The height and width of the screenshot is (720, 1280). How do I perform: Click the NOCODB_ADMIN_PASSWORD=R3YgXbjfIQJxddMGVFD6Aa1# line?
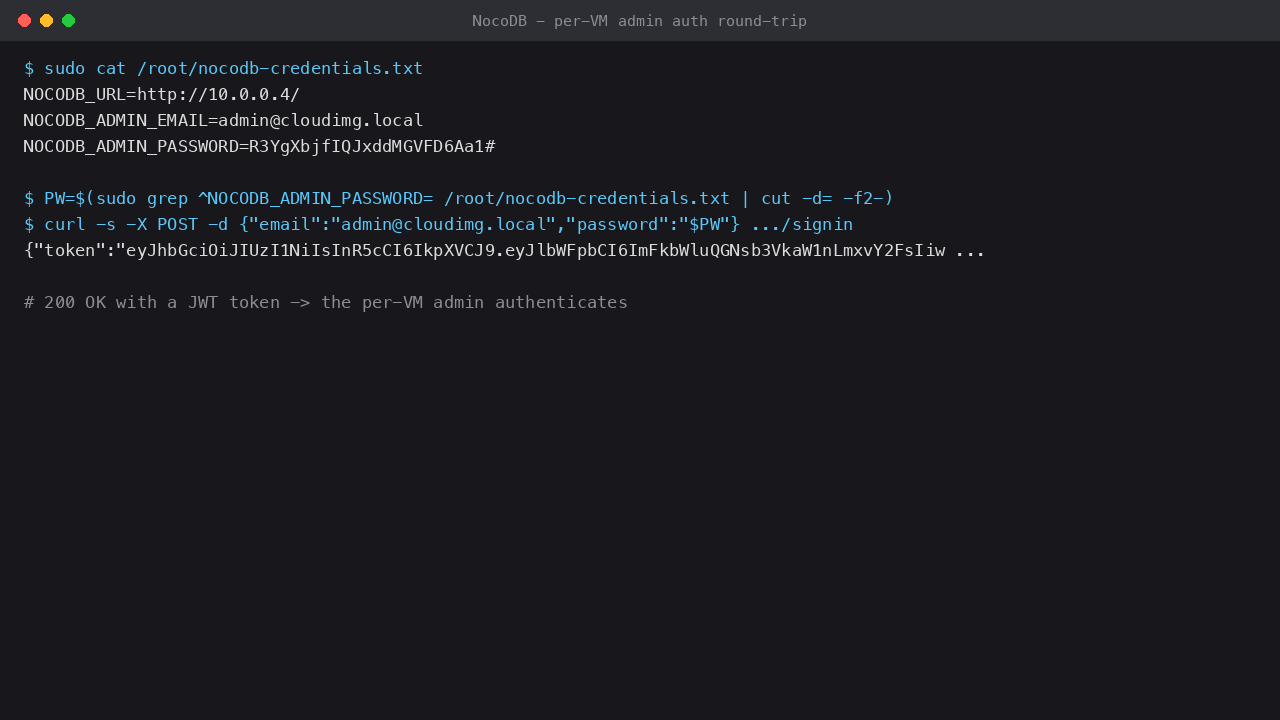(259, 146)
